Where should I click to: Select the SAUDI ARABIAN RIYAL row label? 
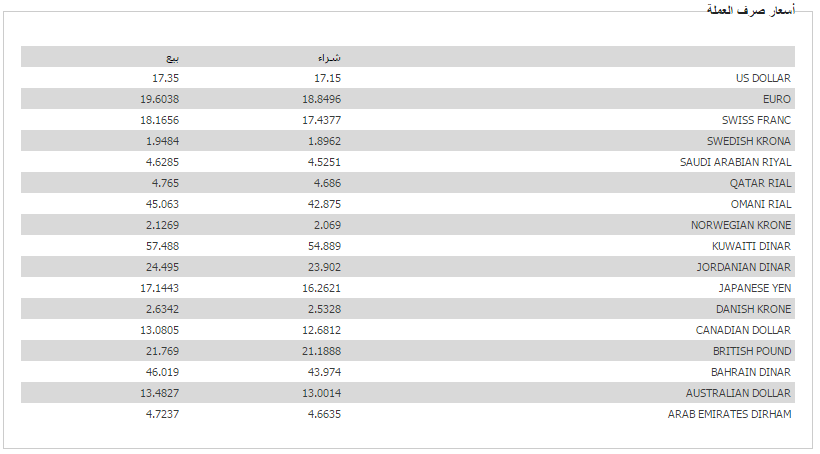click(x=735, y=162)
